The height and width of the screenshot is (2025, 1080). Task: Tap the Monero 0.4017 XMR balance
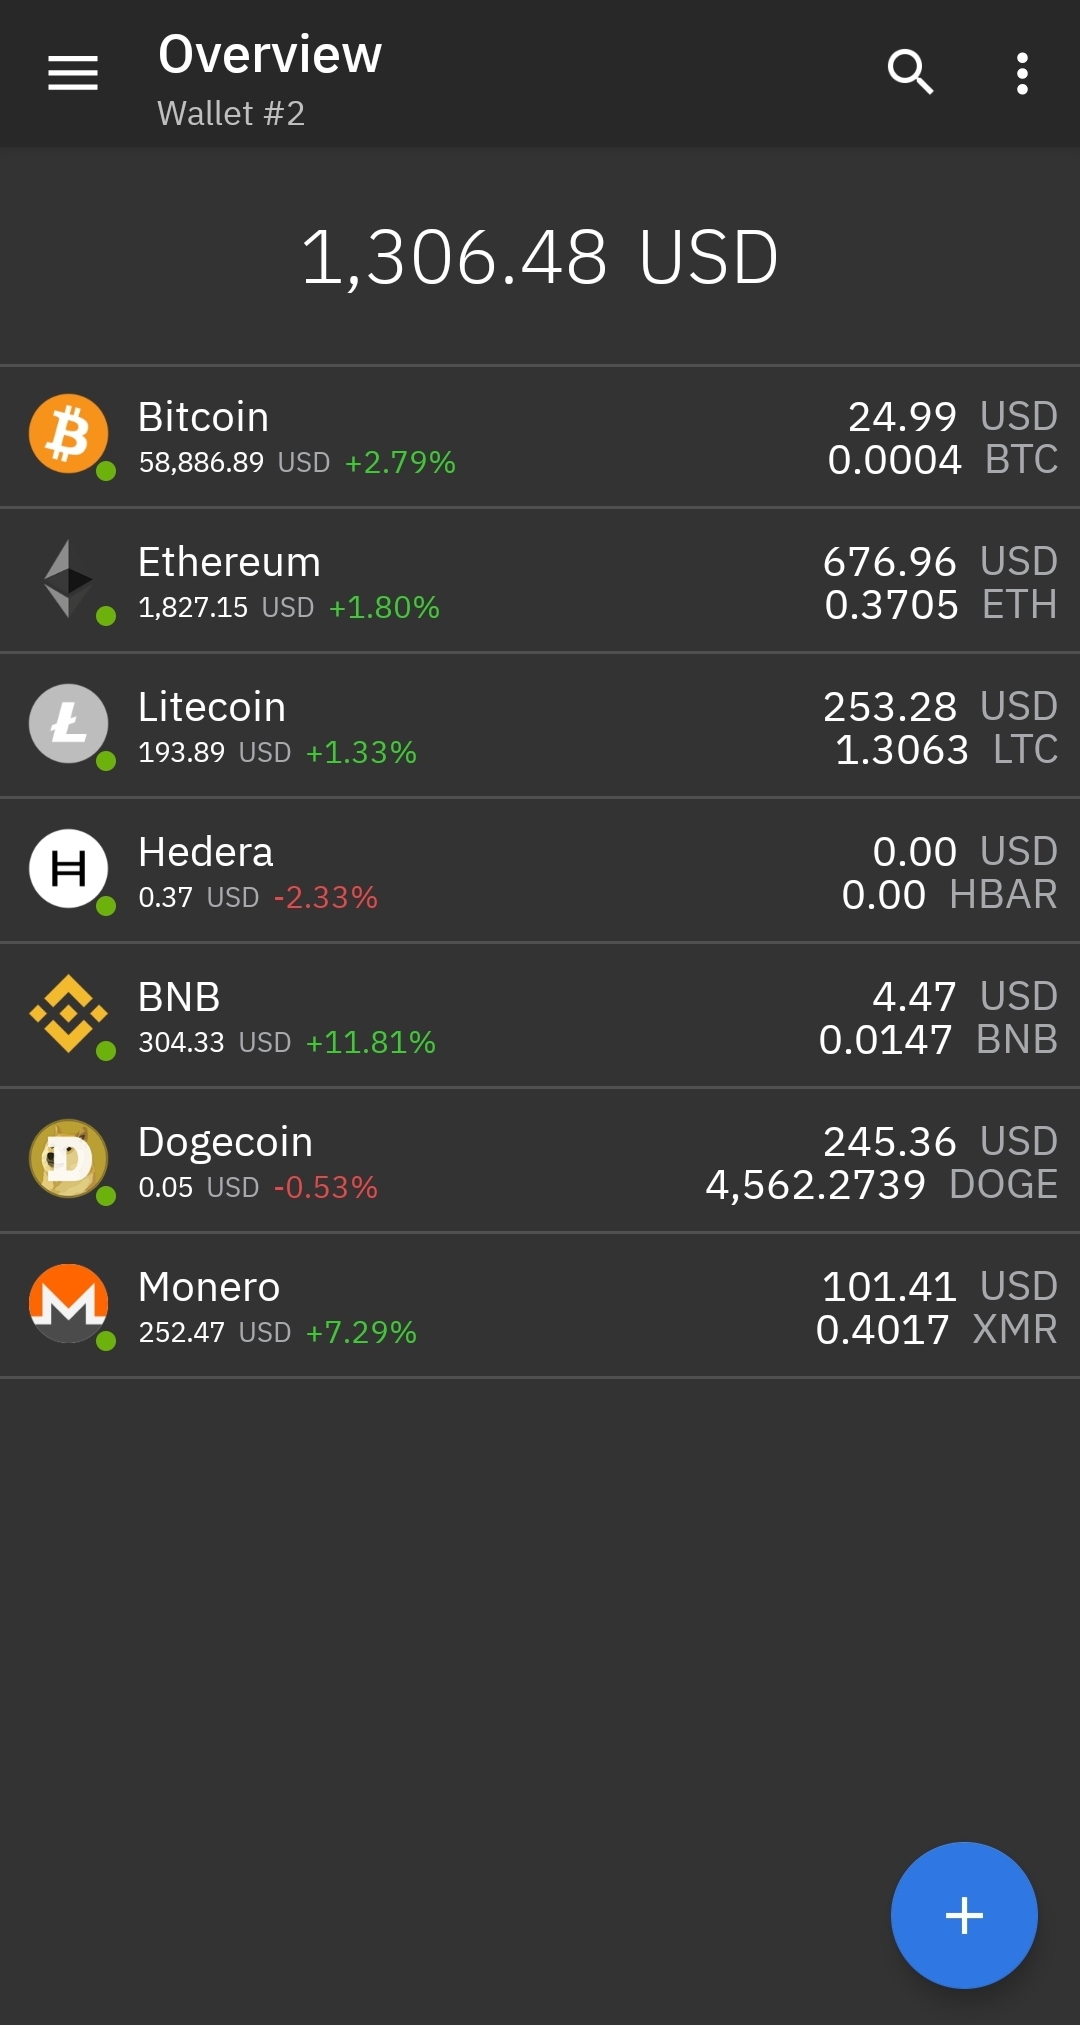[x=935, y=1330]
